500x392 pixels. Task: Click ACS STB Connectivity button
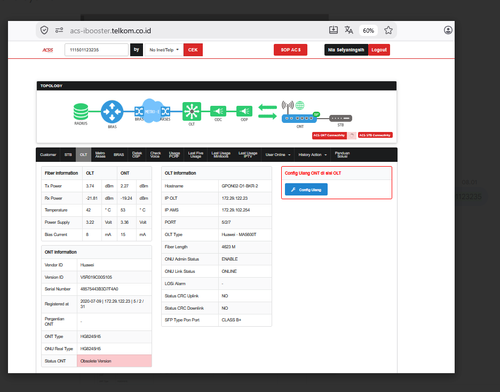[x=375, y=135]
